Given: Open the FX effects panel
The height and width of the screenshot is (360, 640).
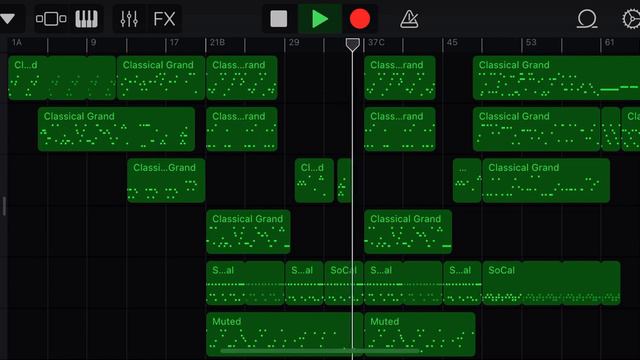Looking at the screenshot, I should (164, 19).
